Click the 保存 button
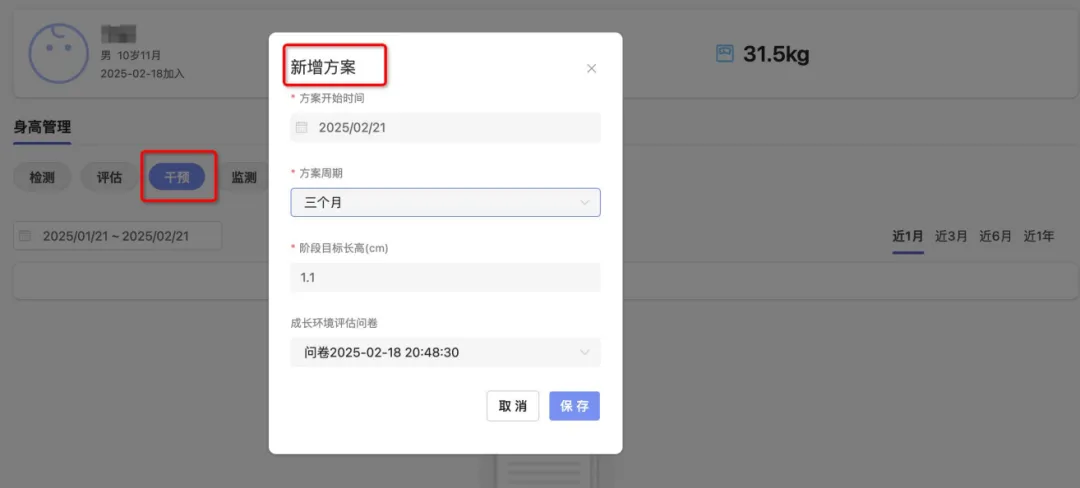This screenshot has width=1080, height=488. click(574, 406)
